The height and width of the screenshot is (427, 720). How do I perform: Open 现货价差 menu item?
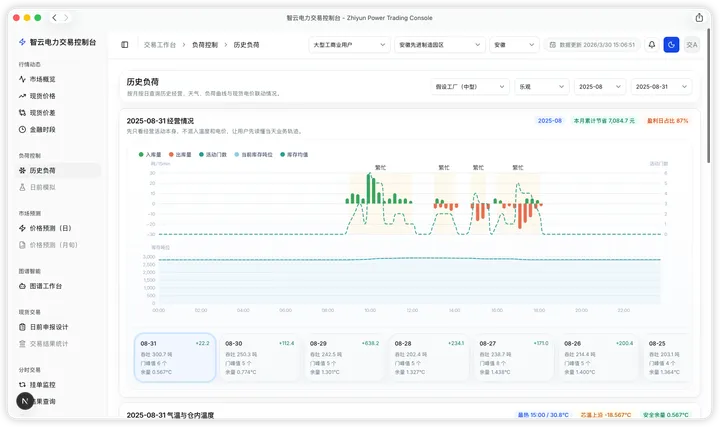58,112
